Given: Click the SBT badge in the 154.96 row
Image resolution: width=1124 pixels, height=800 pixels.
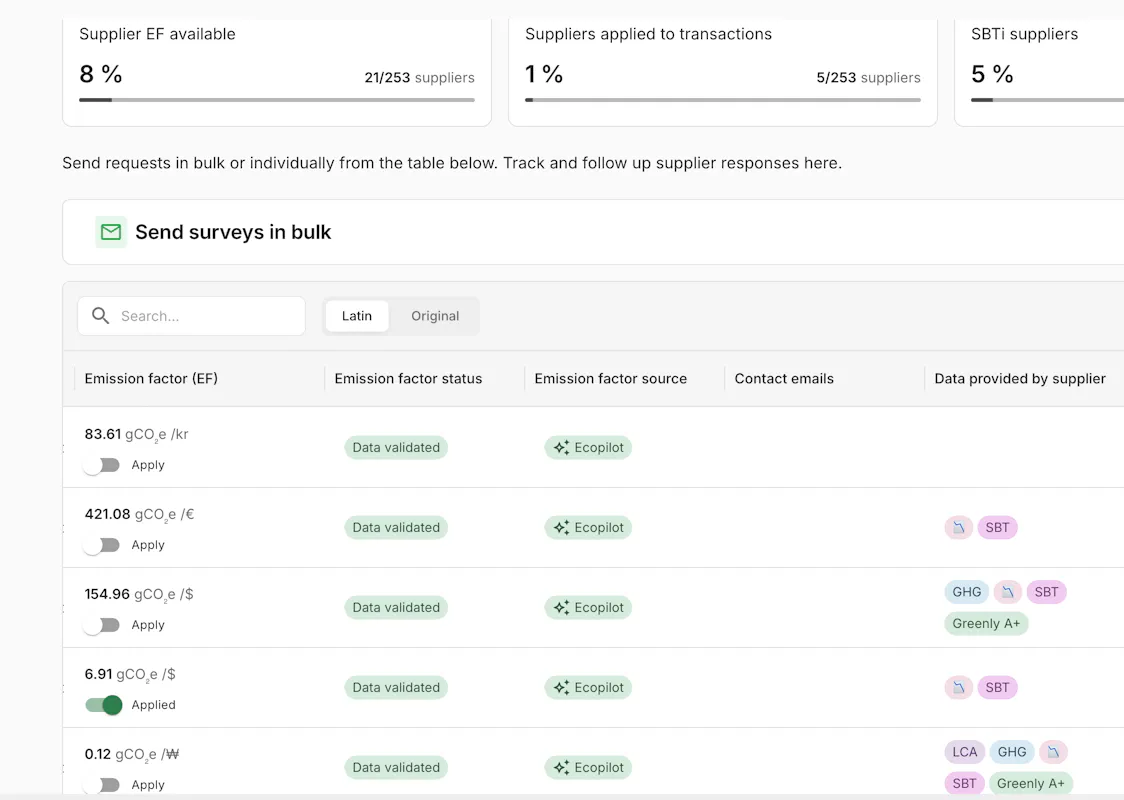Looking at the screenshot, I should (1046, 592).
